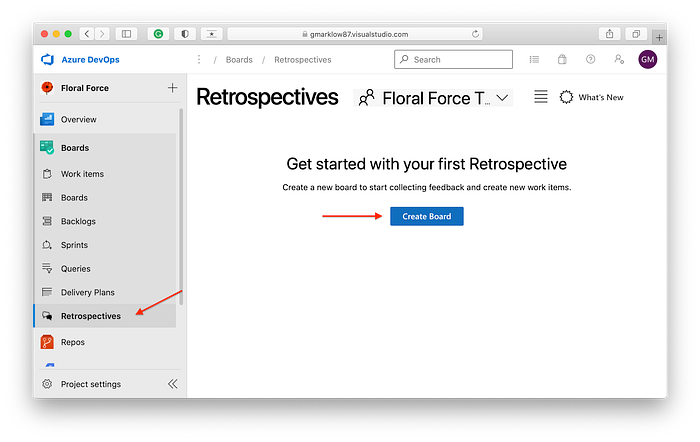Collapse the sidebar with double chevron
Screen dimensions: 700x442
[x=173, y=384]
